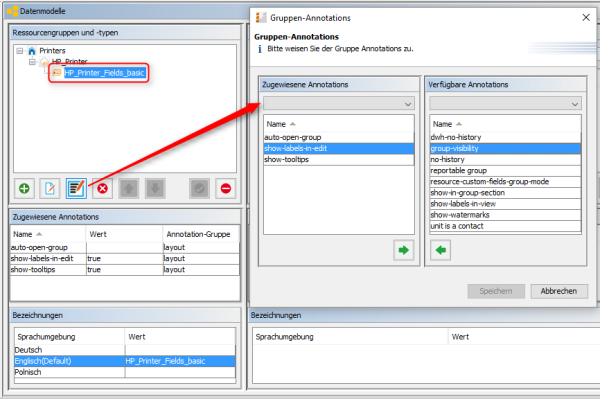Close the Gruppen-Annotations dialog
600x399 pixels.
pyautogui.click(x=586, y=18)
